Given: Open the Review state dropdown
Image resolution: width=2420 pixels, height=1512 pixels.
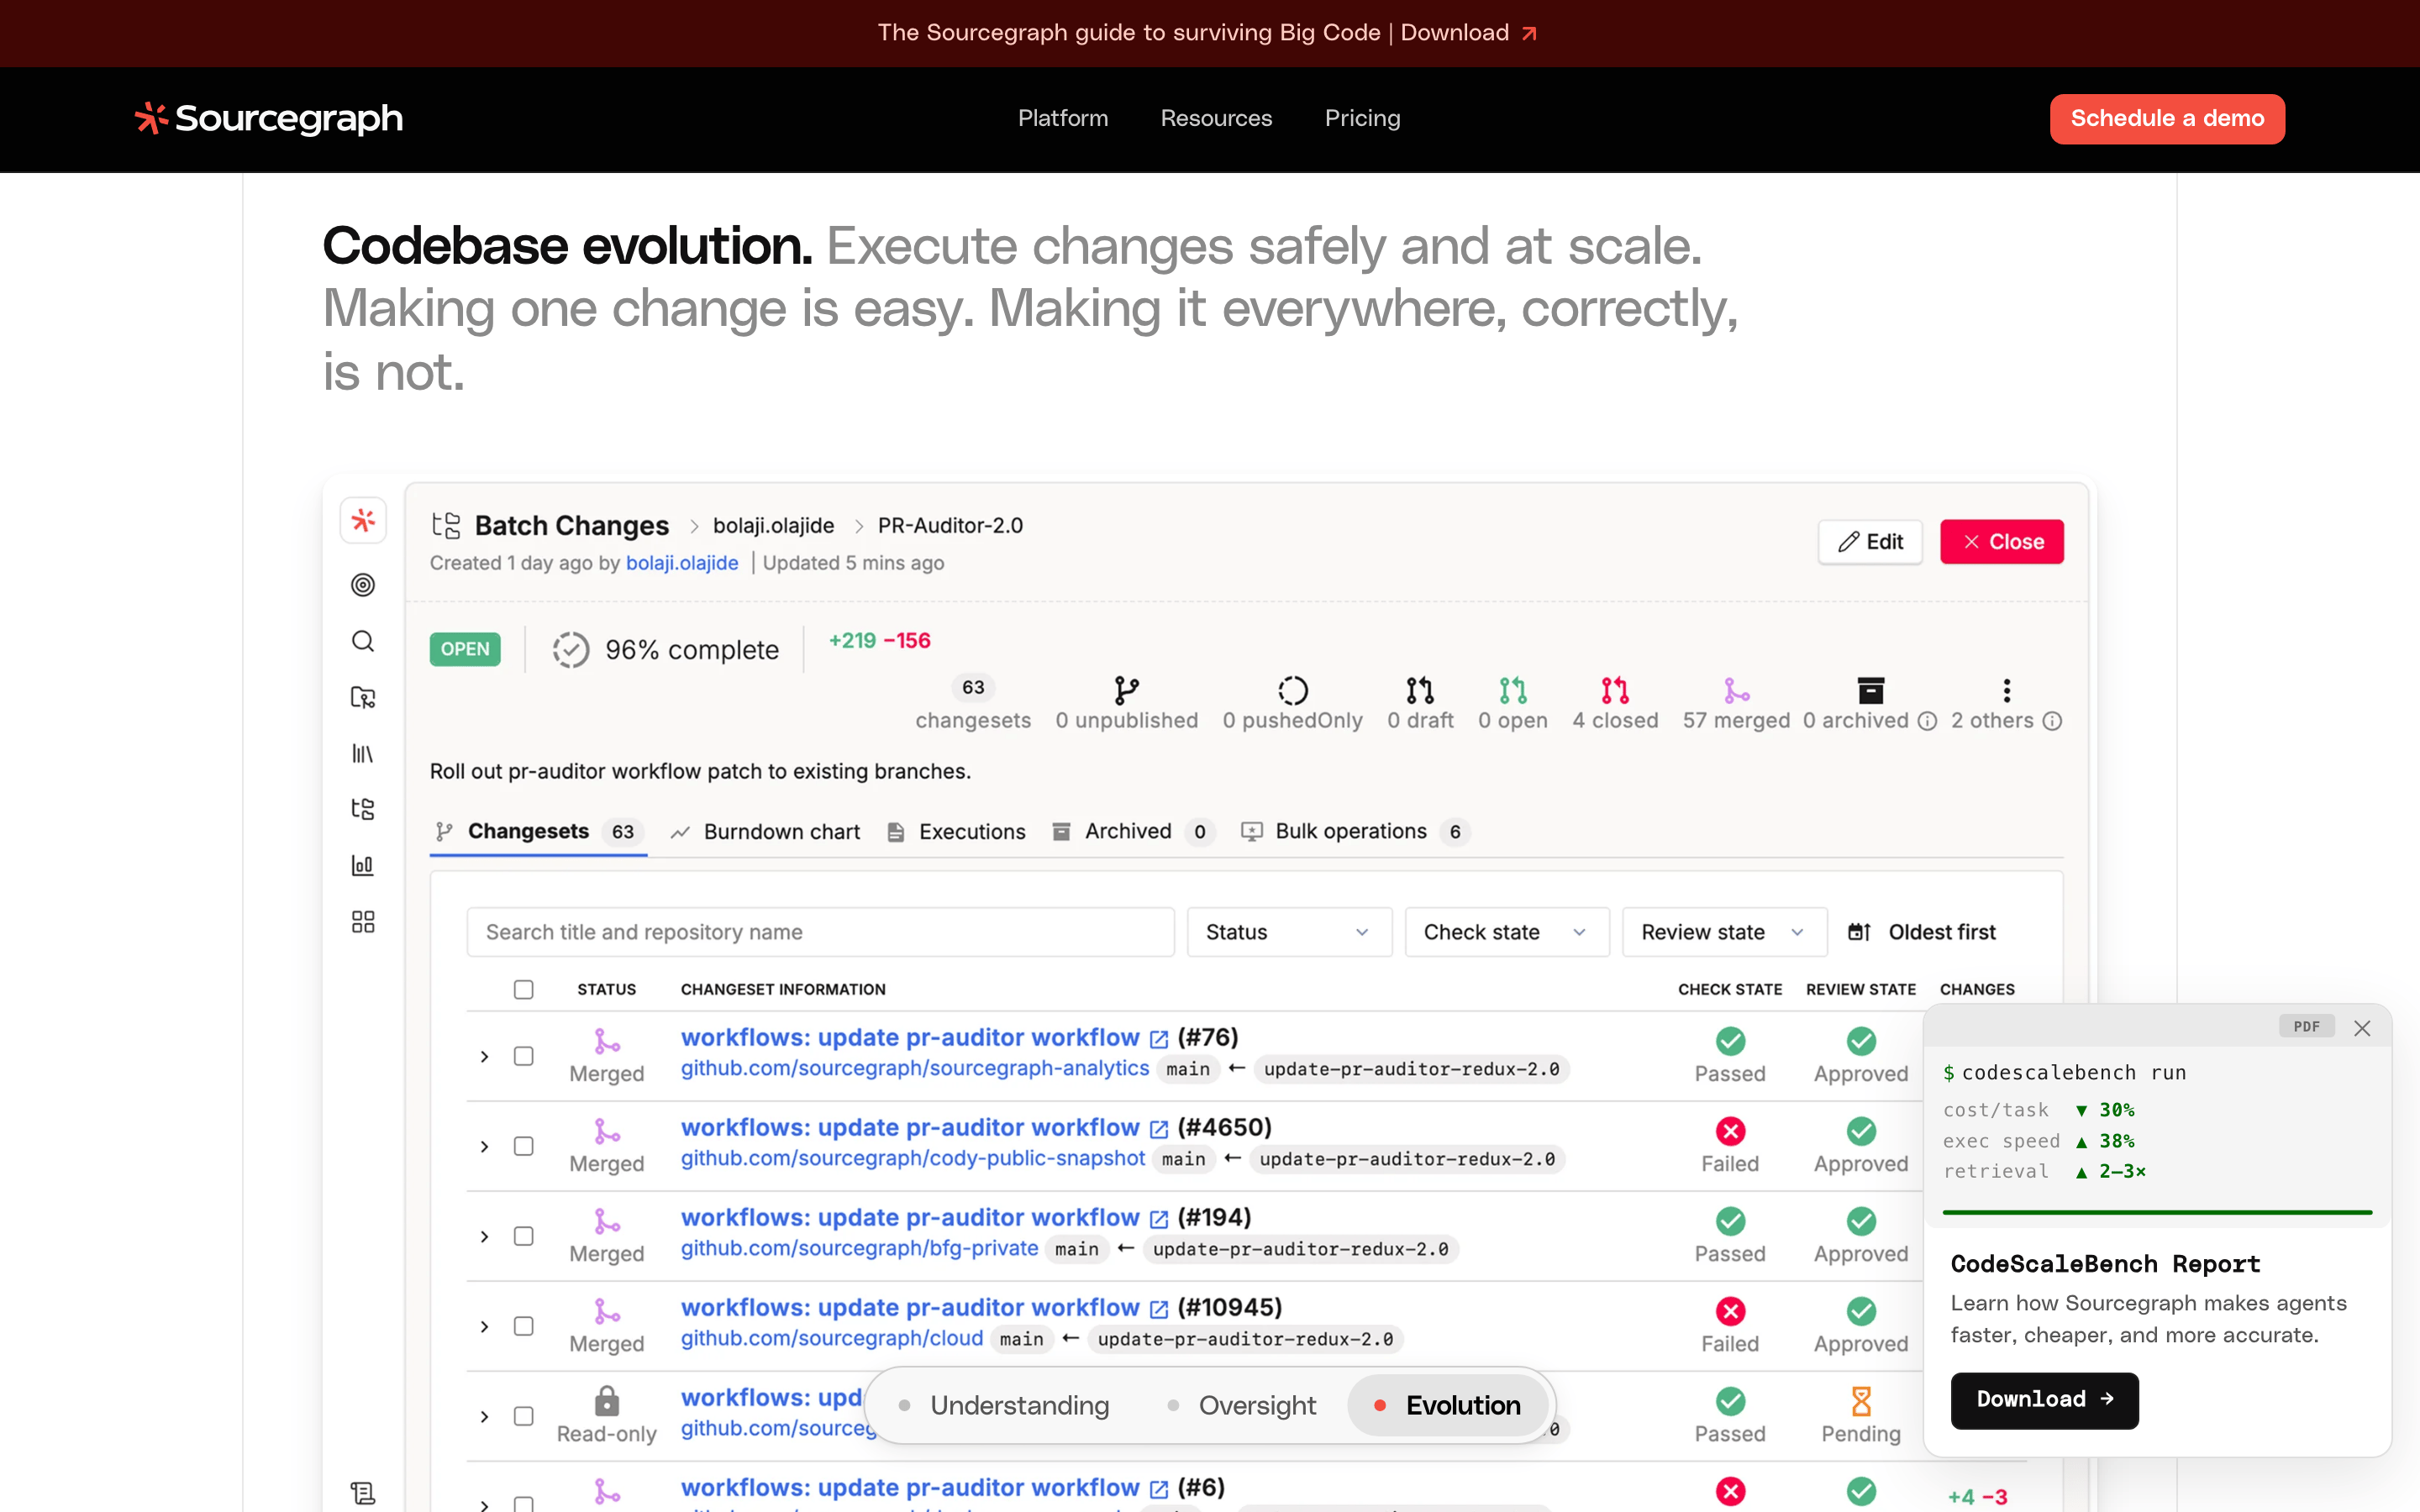Looking at the screenshot, I should pyautogui.click(x=1724, y=932).
